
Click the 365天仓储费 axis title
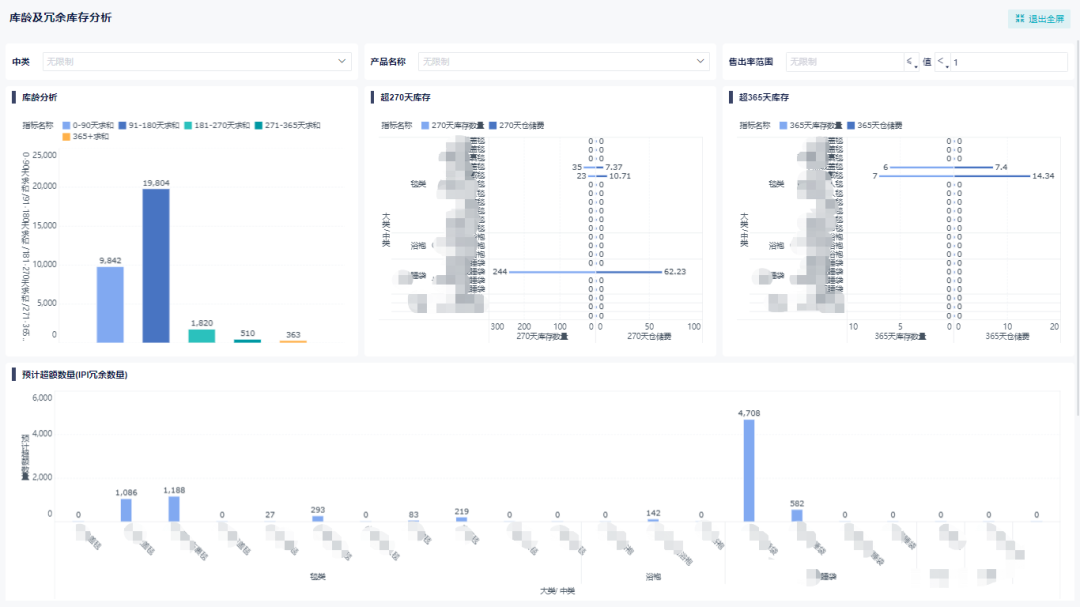(x=1007, y=336)
